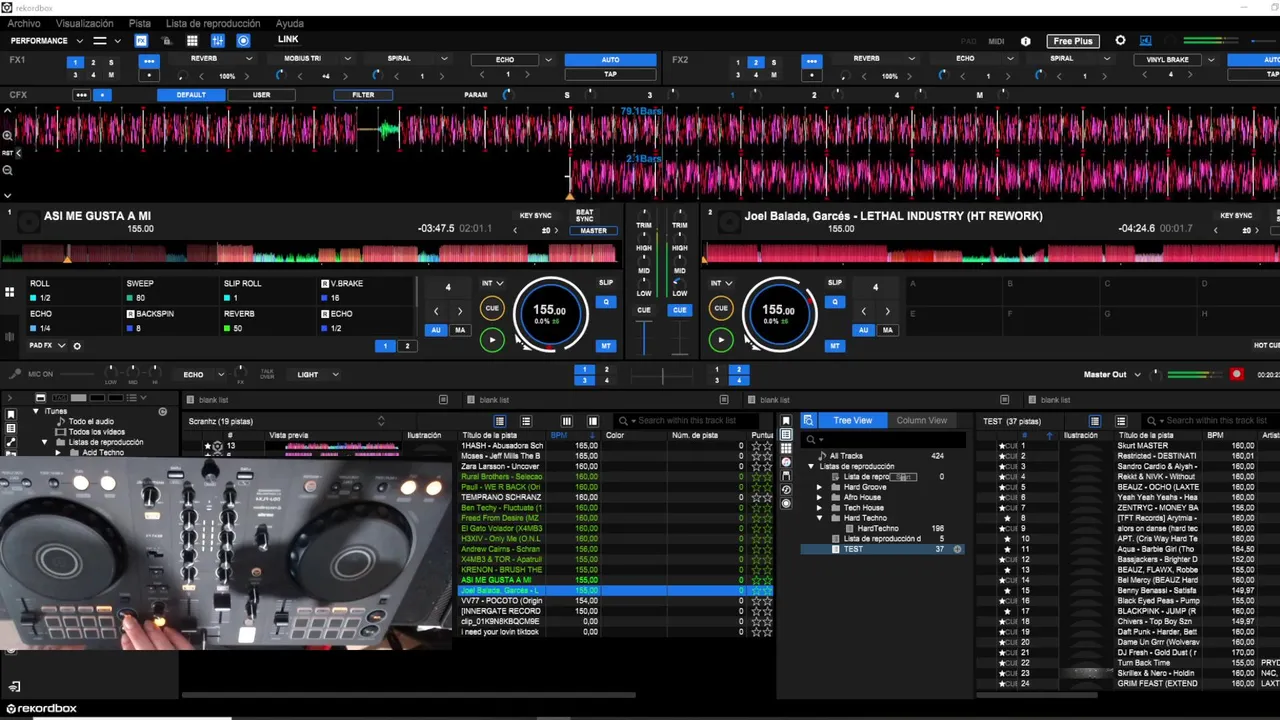Select CFX DEFAULT bank
The image size is (1280, 720).
191,95
